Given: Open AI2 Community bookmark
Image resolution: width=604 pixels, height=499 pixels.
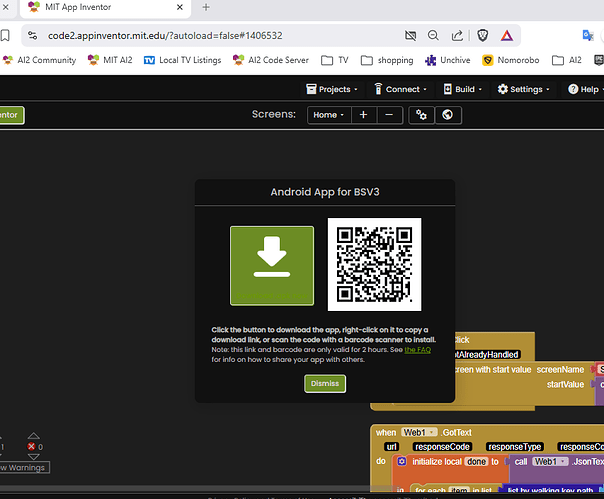Looking at the screenshot, I should 40,60.
